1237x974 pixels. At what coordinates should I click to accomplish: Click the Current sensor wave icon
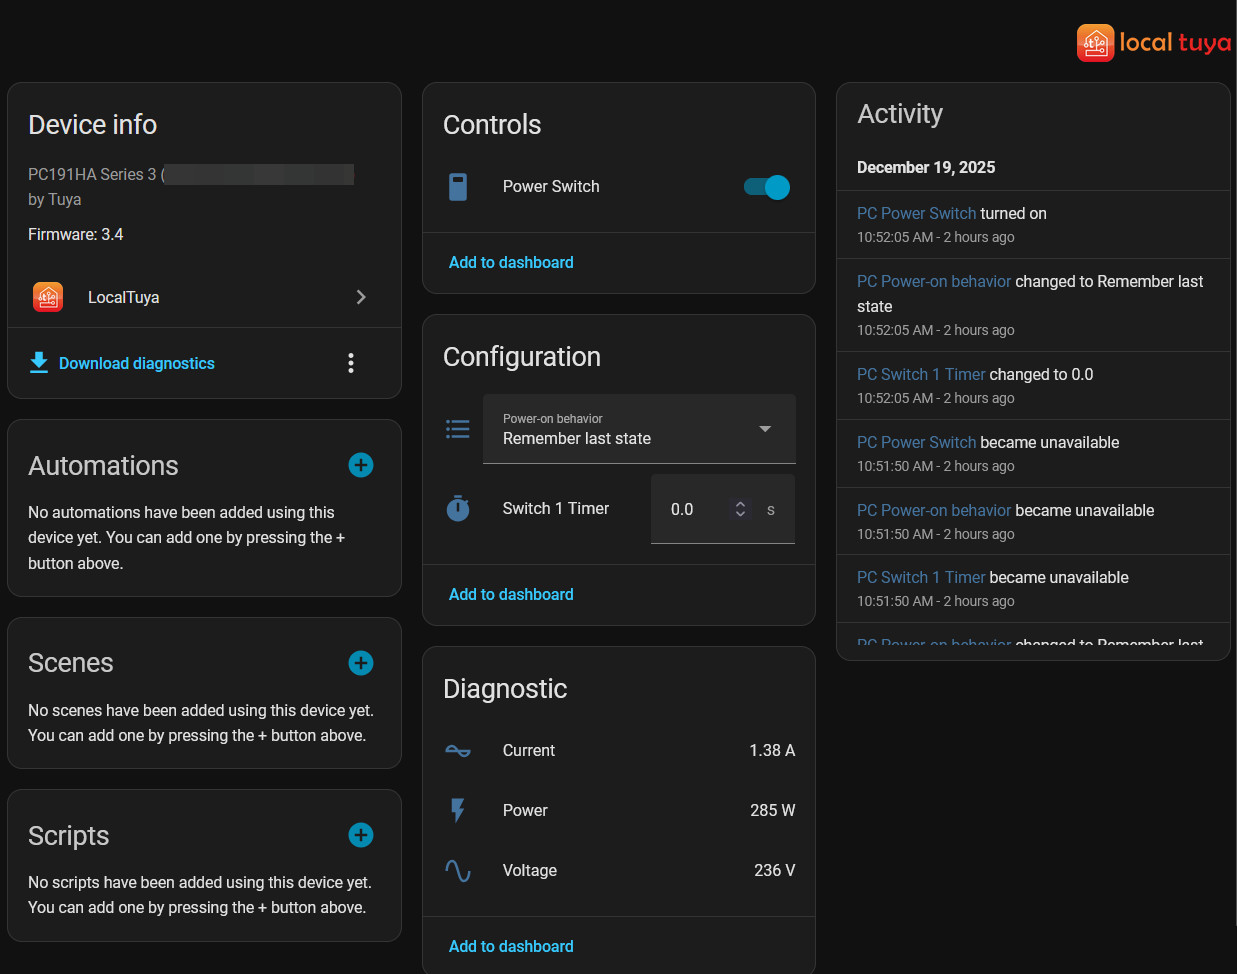click(x=458, y=751)
